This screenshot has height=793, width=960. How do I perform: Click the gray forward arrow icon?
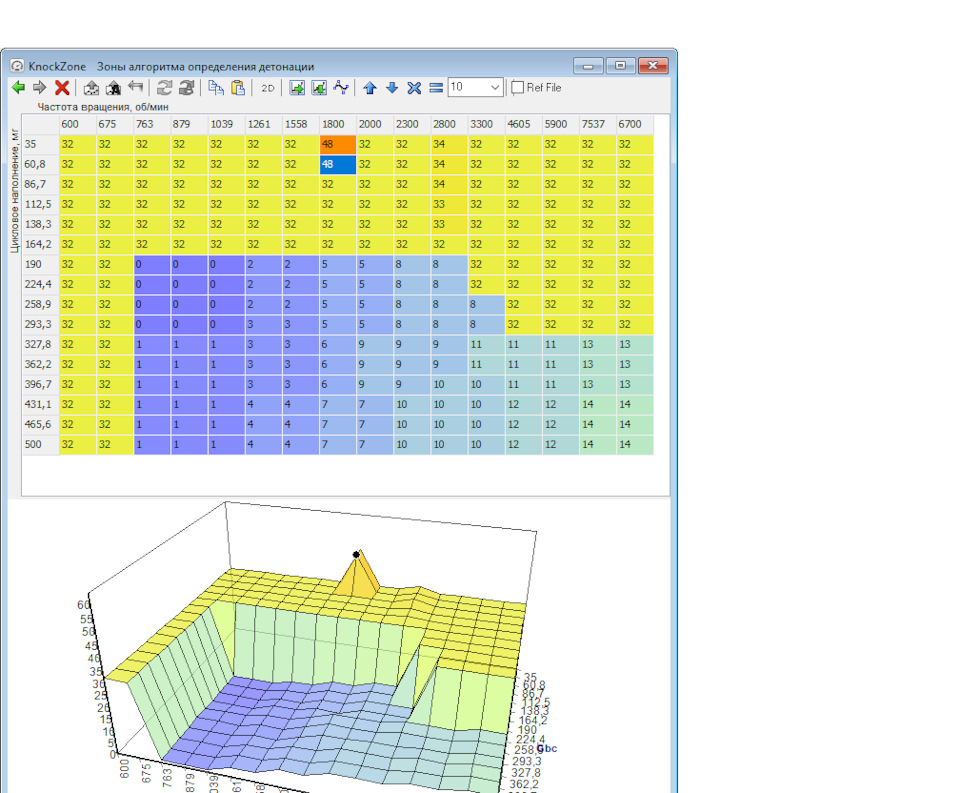pos(40,88)
